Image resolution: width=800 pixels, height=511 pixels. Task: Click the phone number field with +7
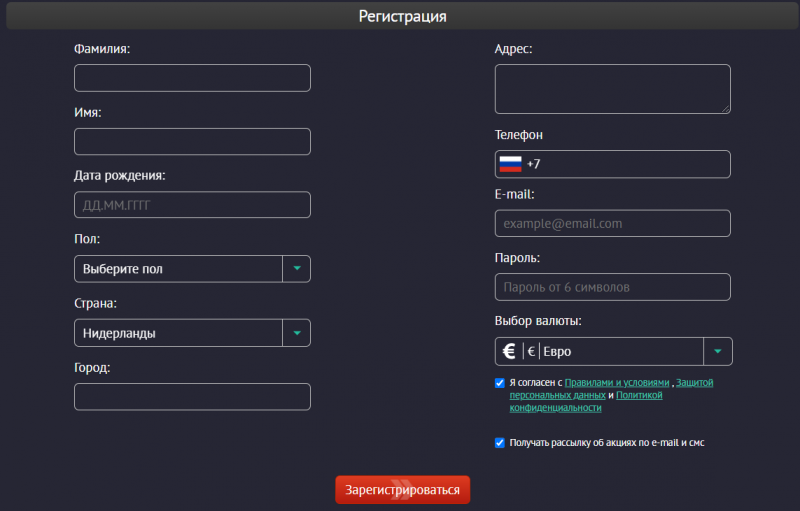[613, 164]
